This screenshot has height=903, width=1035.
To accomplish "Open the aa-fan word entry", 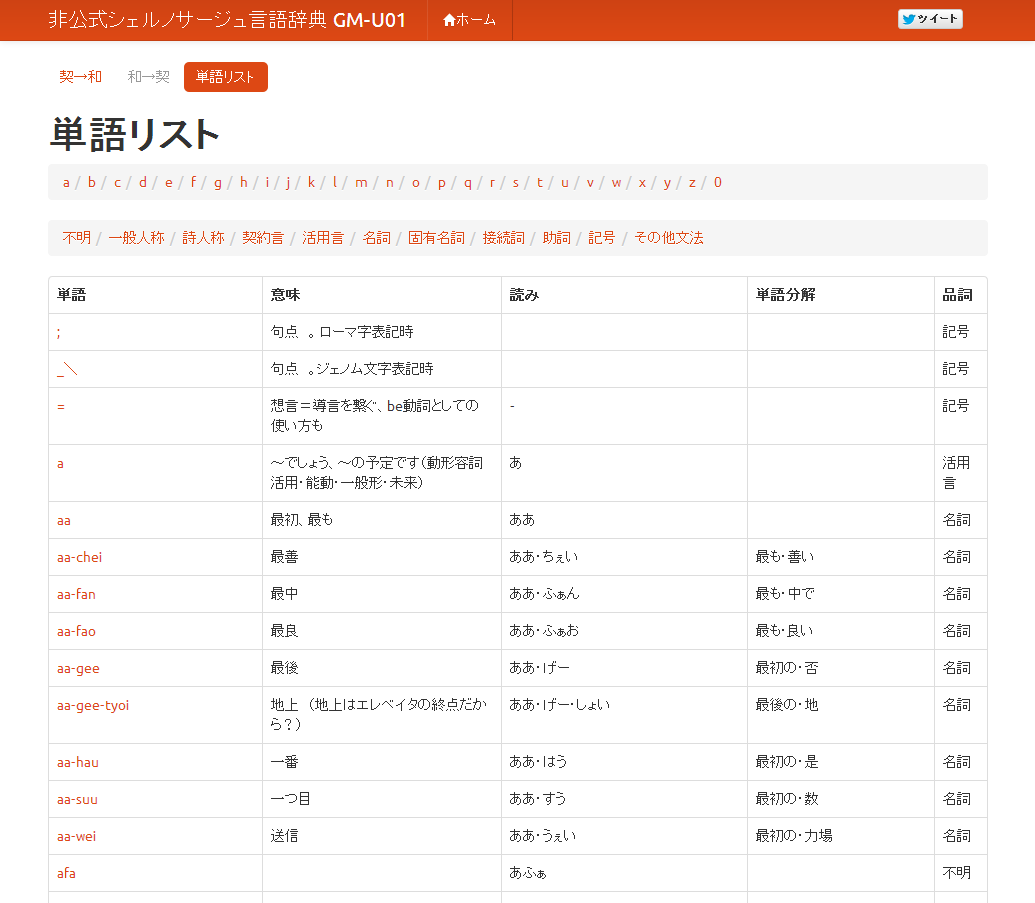I will (x=76, y=595).
